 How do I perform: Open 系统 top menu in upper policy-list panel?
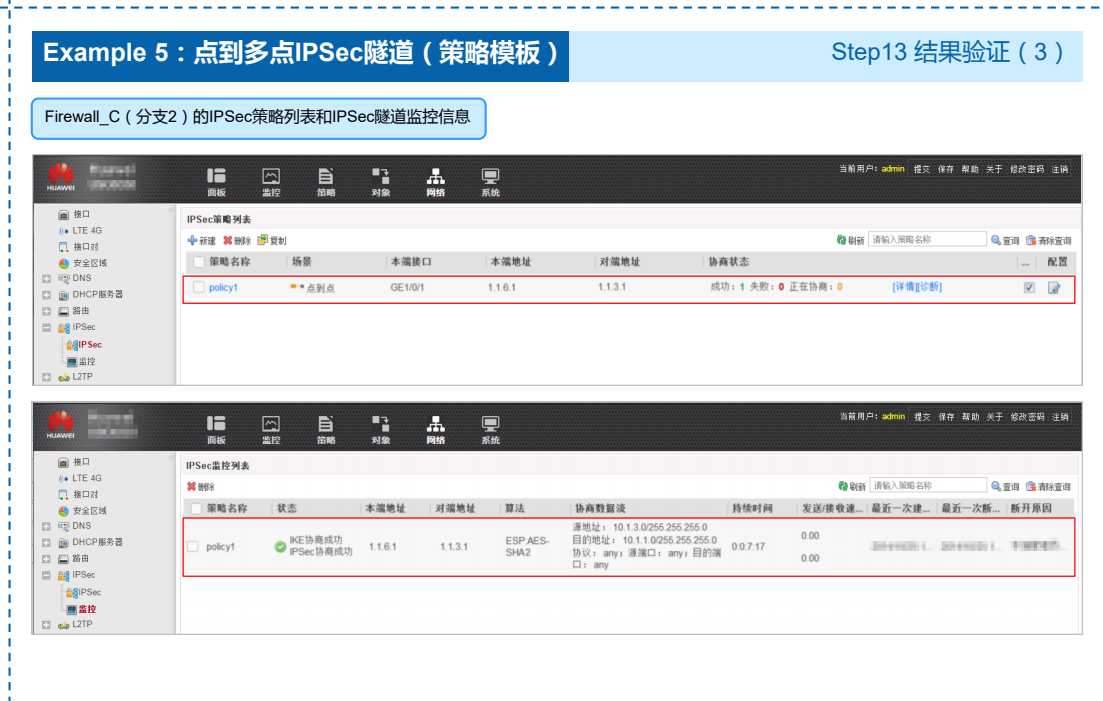coord(490,182)
